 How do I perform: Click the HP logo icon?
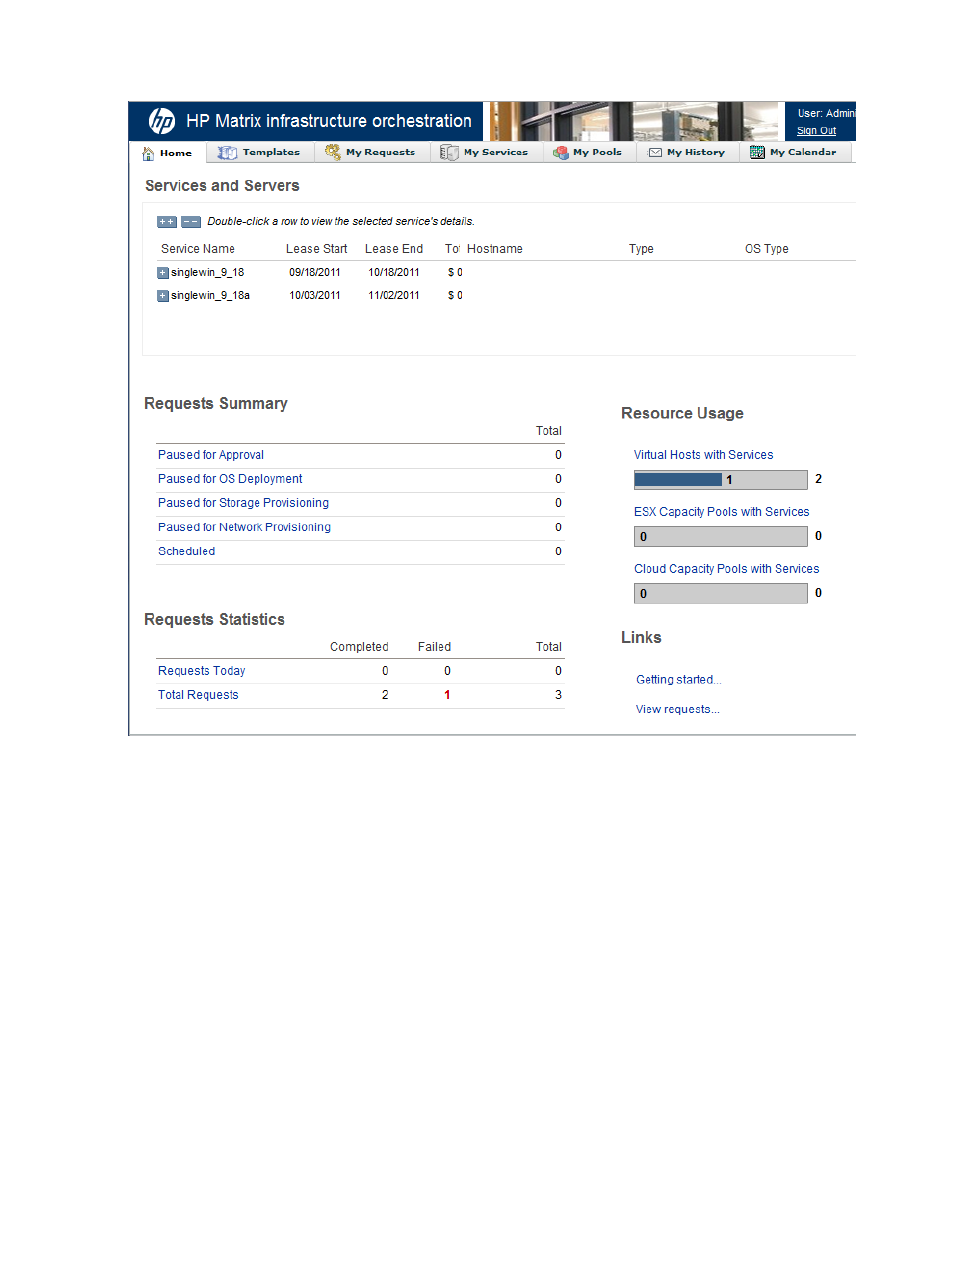point(161,121)
